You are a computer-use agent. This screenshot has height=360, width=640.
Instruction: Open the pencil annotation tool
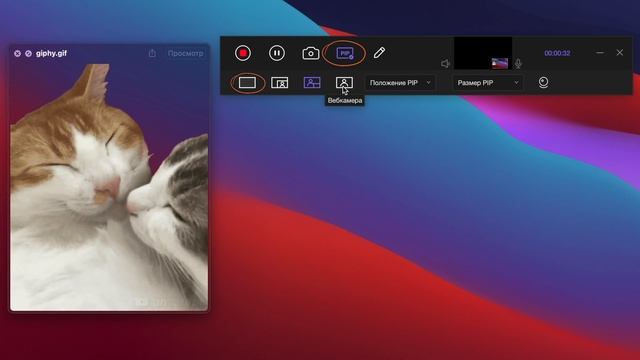[379, 53]
